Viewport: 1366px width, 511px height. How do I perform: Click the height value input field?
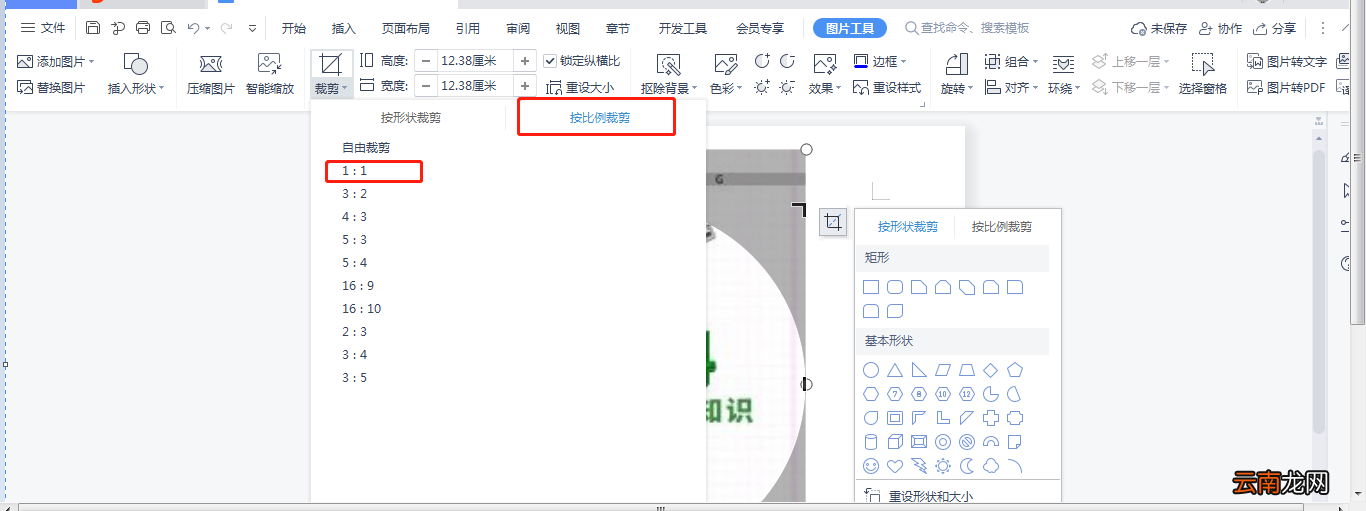476,61
